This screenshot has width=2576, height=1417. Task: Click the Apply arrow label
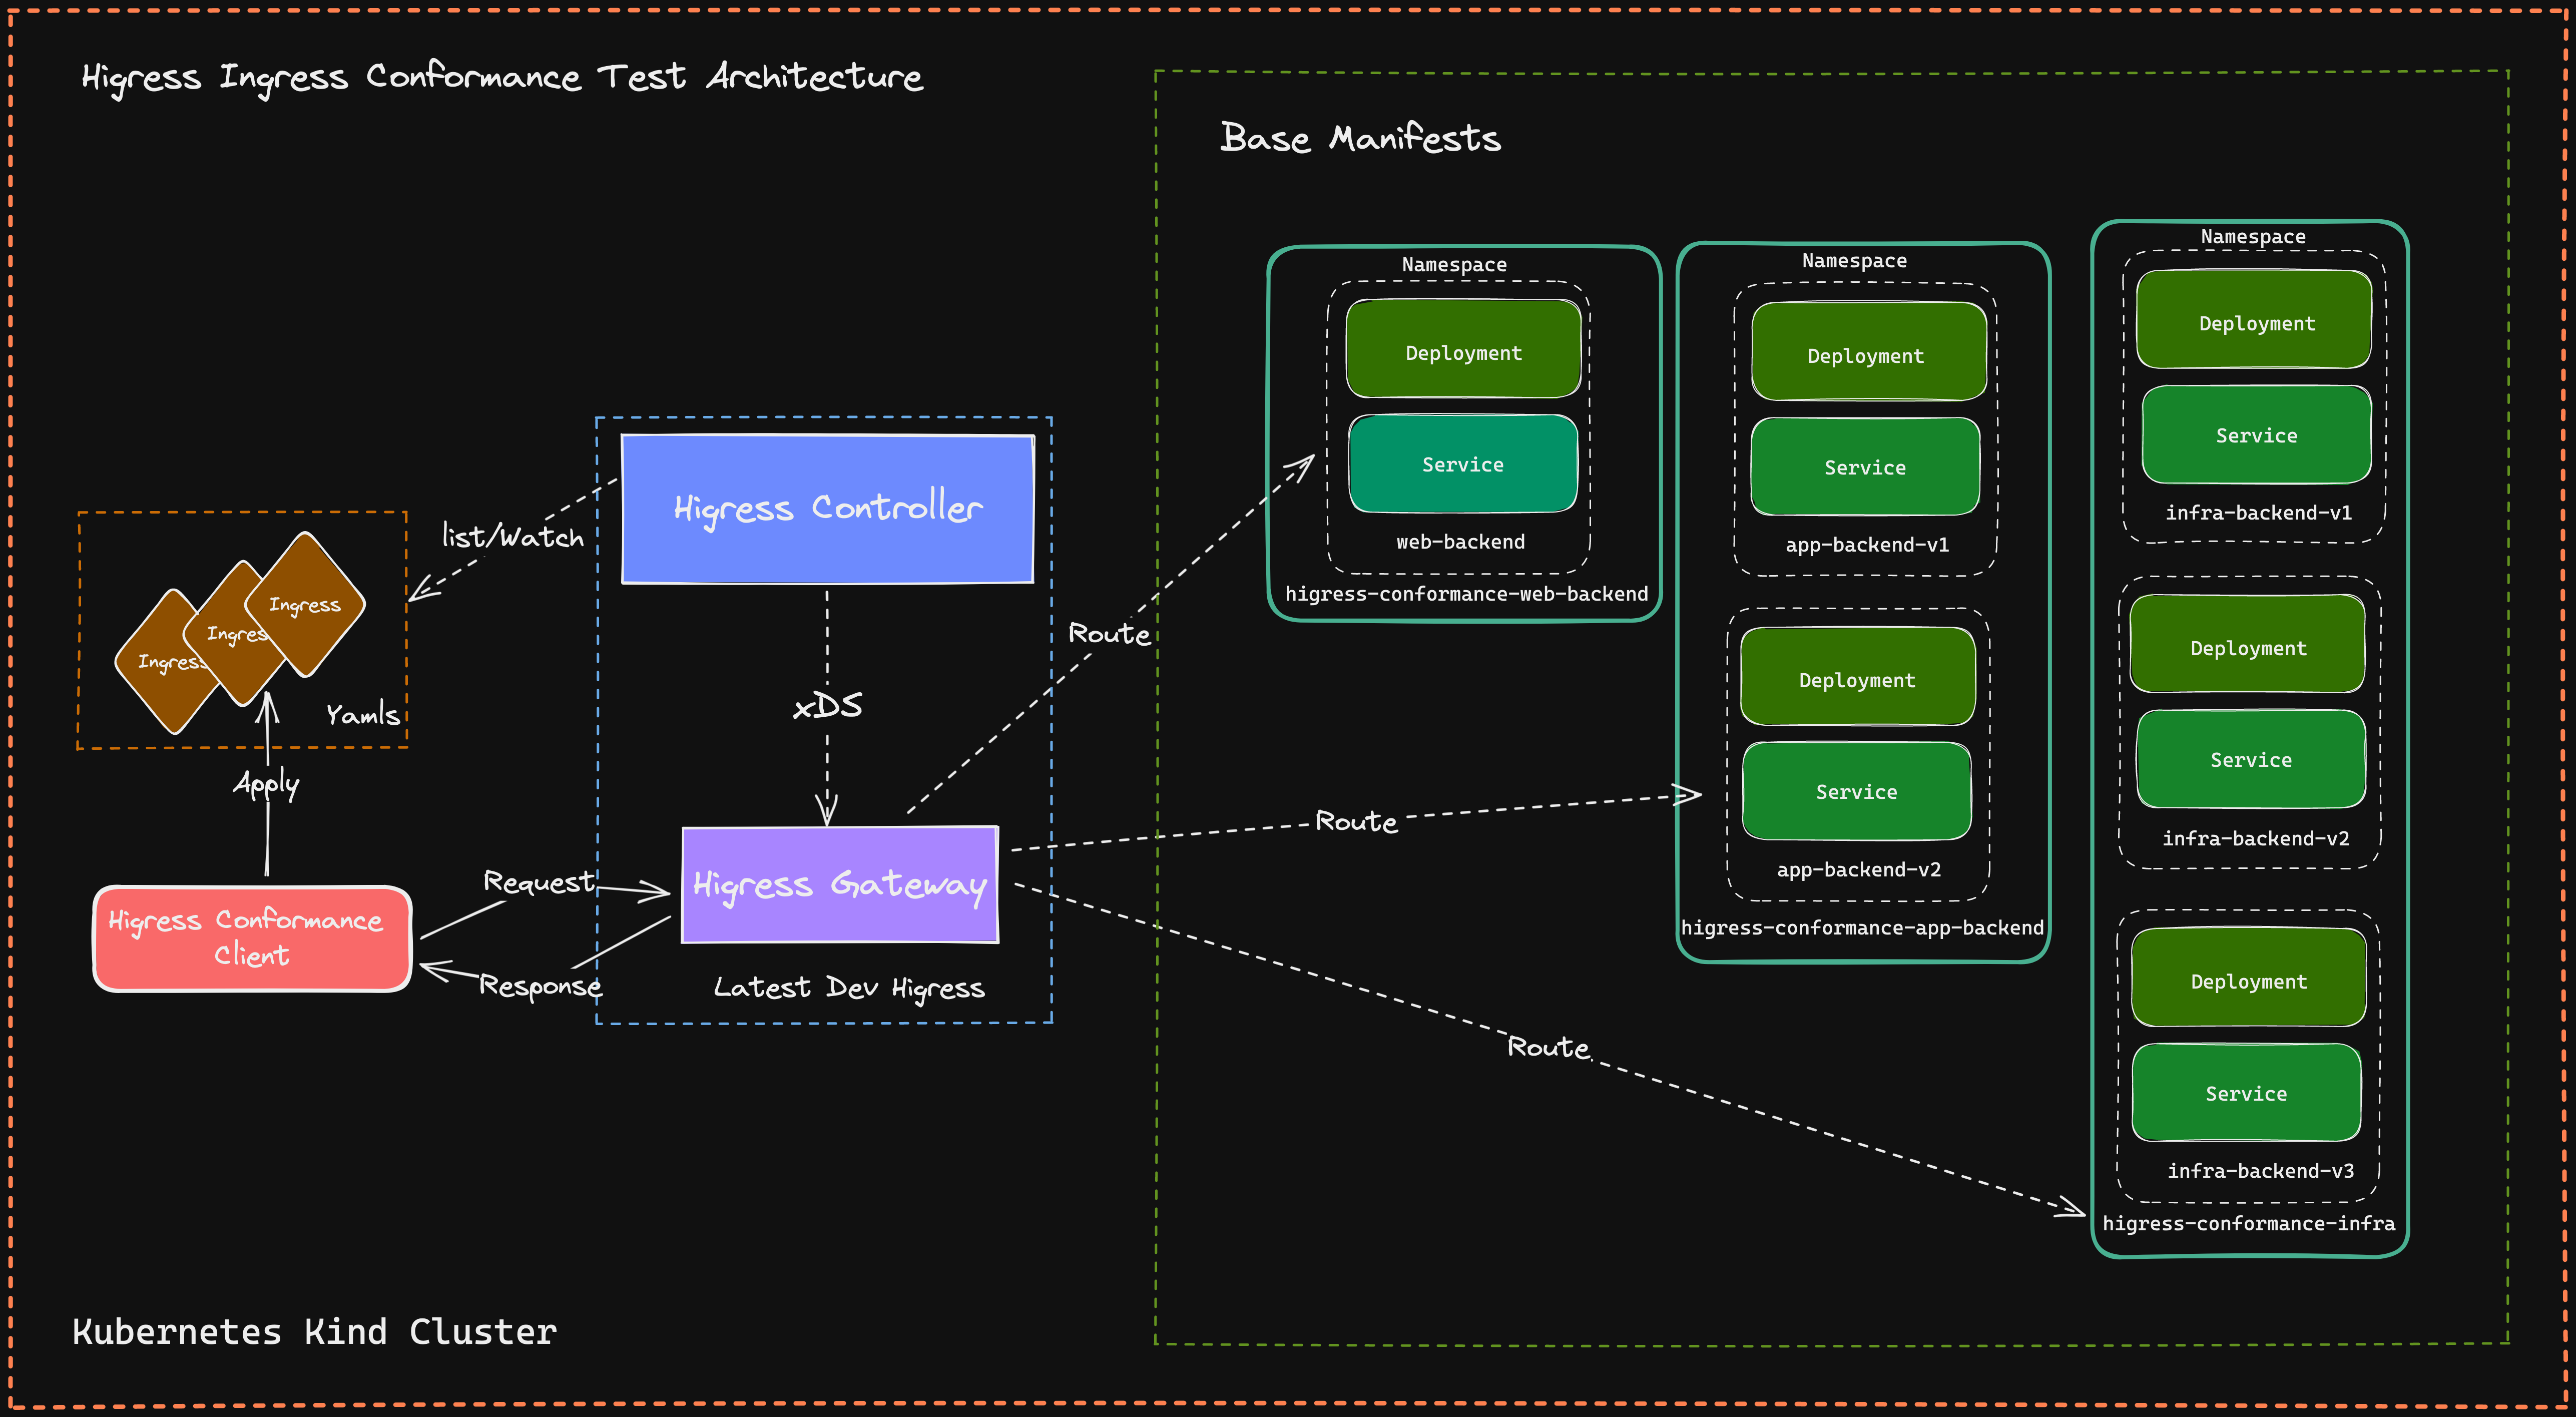(266, 784)
